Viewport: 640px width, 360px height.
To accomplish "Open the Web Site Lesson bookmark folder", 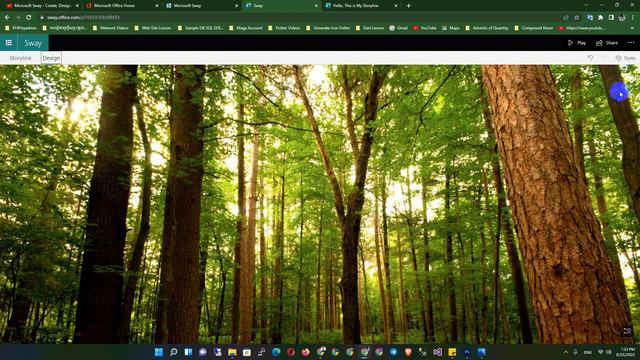I will point(154,28).
